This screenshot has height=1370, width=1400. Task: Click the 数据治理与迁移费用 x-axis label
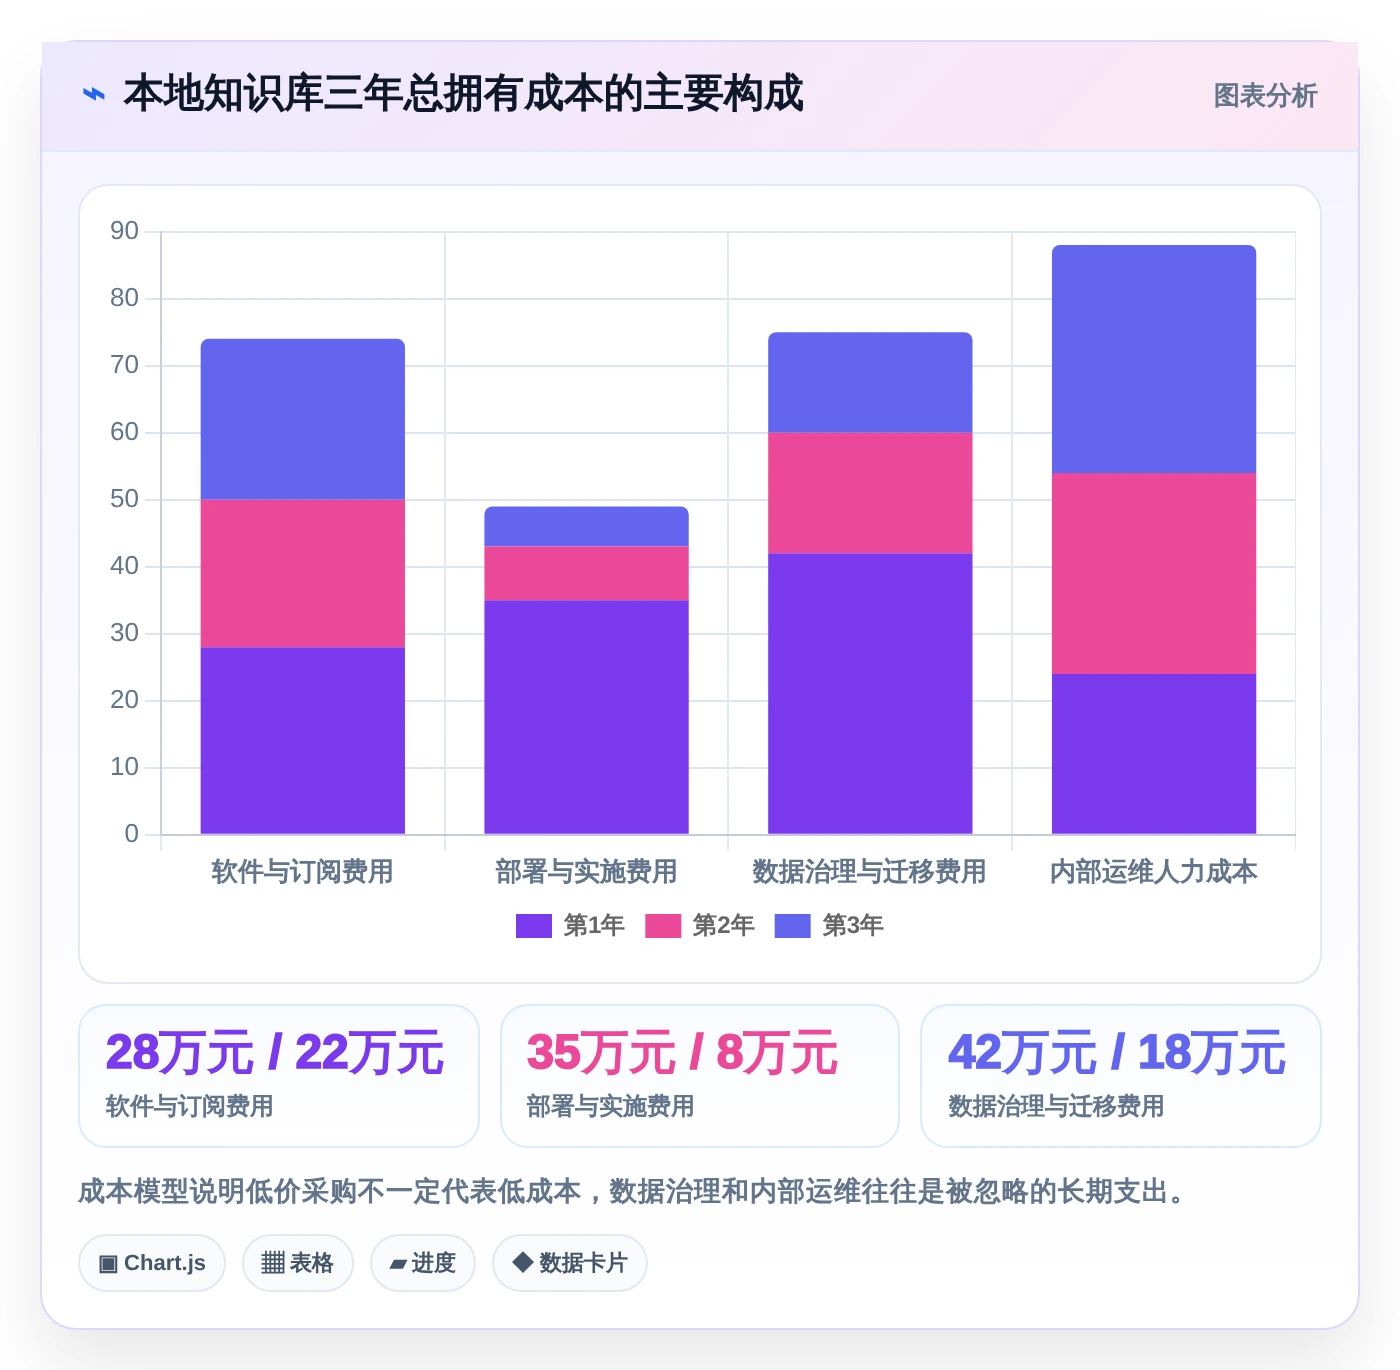point(870,872)
